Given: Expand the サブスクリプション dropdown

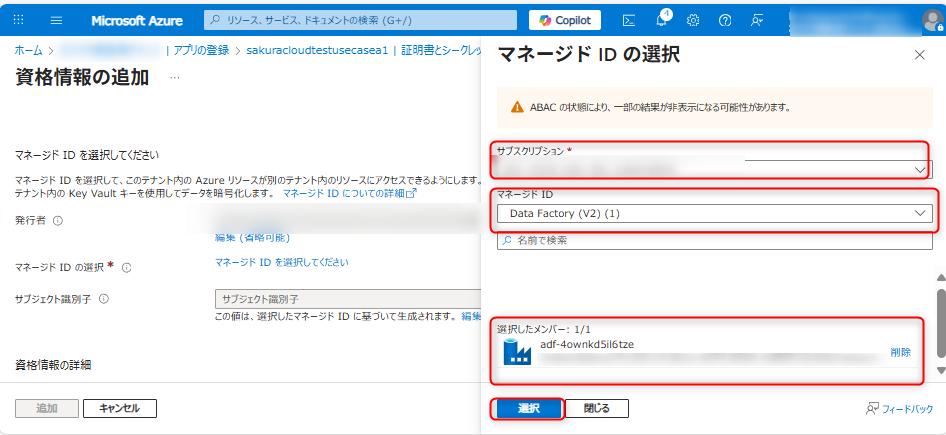Looking at the screenshot, I should (x=715, y=170).
